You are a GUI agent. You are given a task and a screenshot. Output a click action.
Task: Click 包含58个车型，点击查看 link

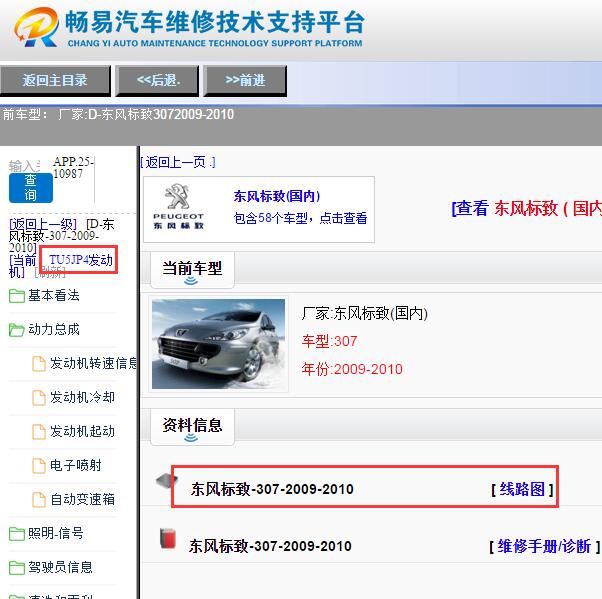(x=300, y=218)
